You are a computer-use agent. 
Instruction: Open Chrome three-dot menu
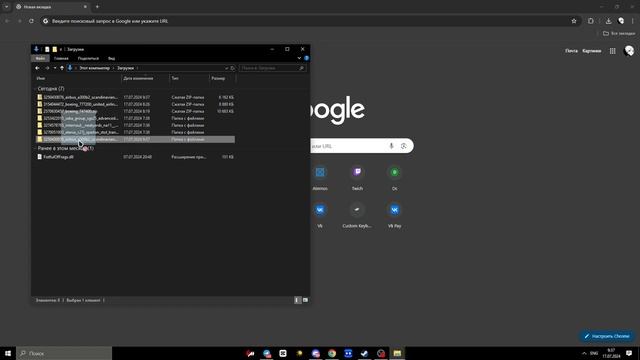[x=633, y=21]
